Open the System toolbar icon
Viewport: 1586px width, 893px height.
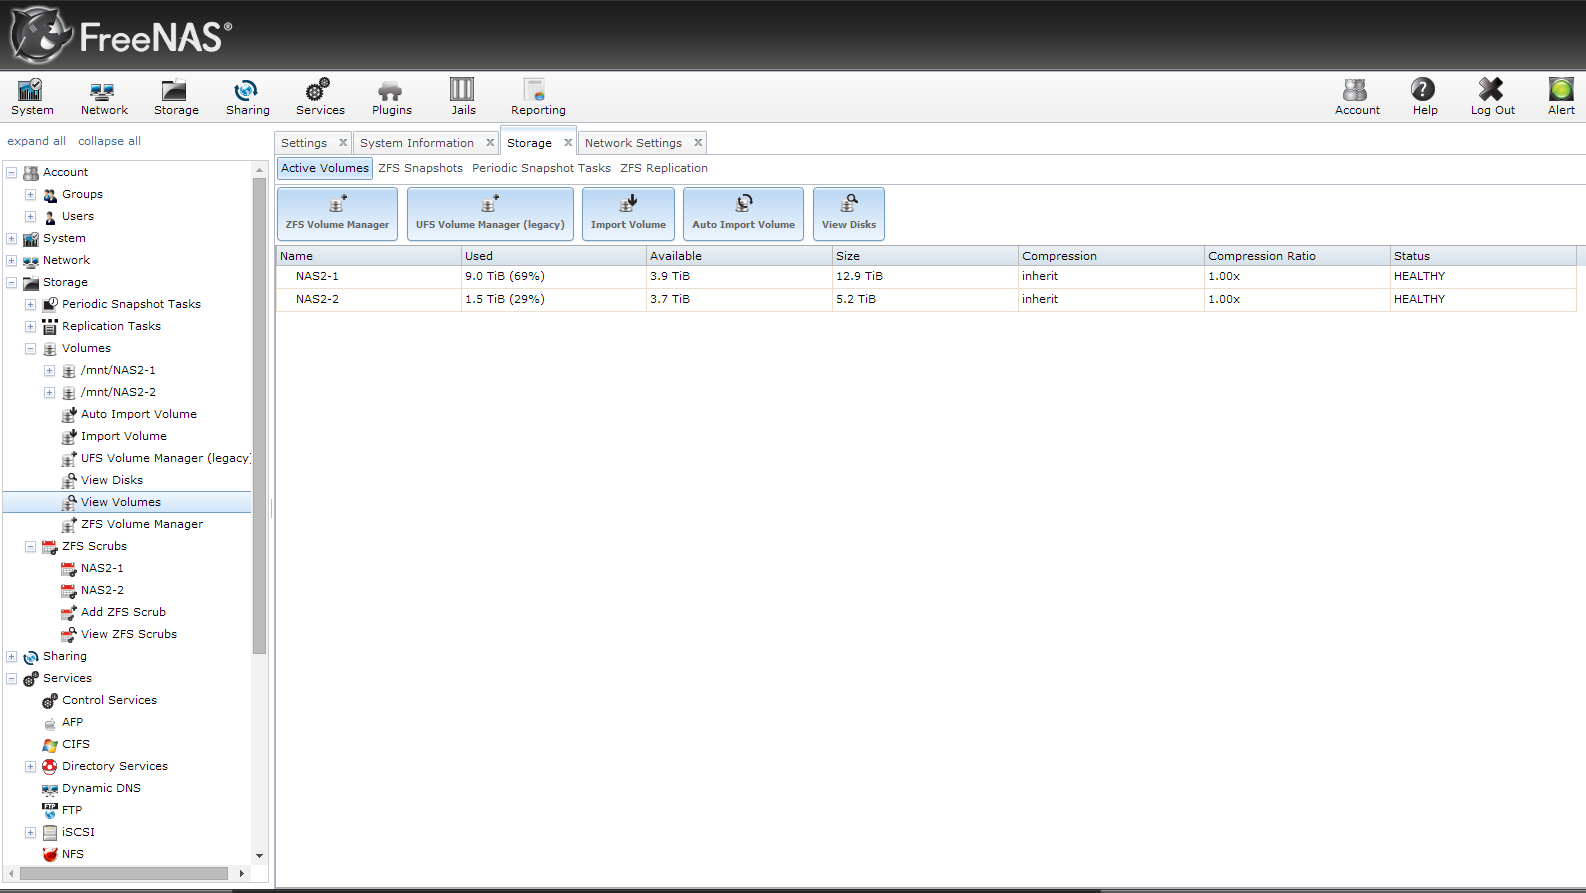click(x=32, y=97)
